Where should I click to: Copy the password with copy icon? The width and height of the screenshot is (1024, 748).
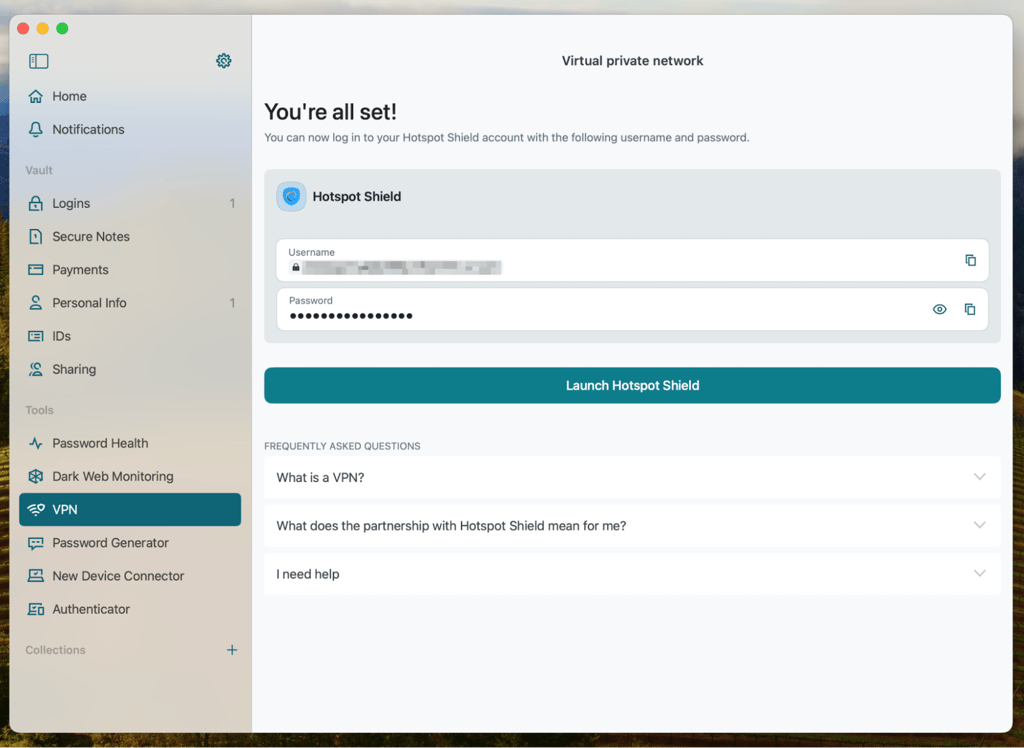(970, 309)
